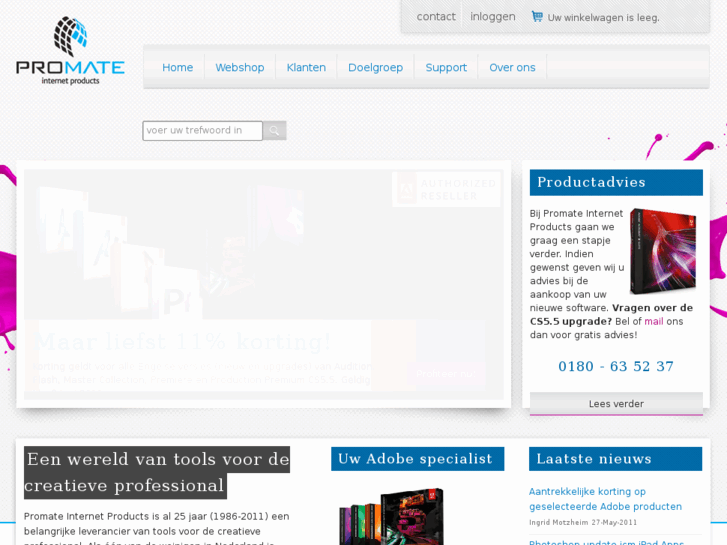Click the Productadvies heading

click(616, 183)
